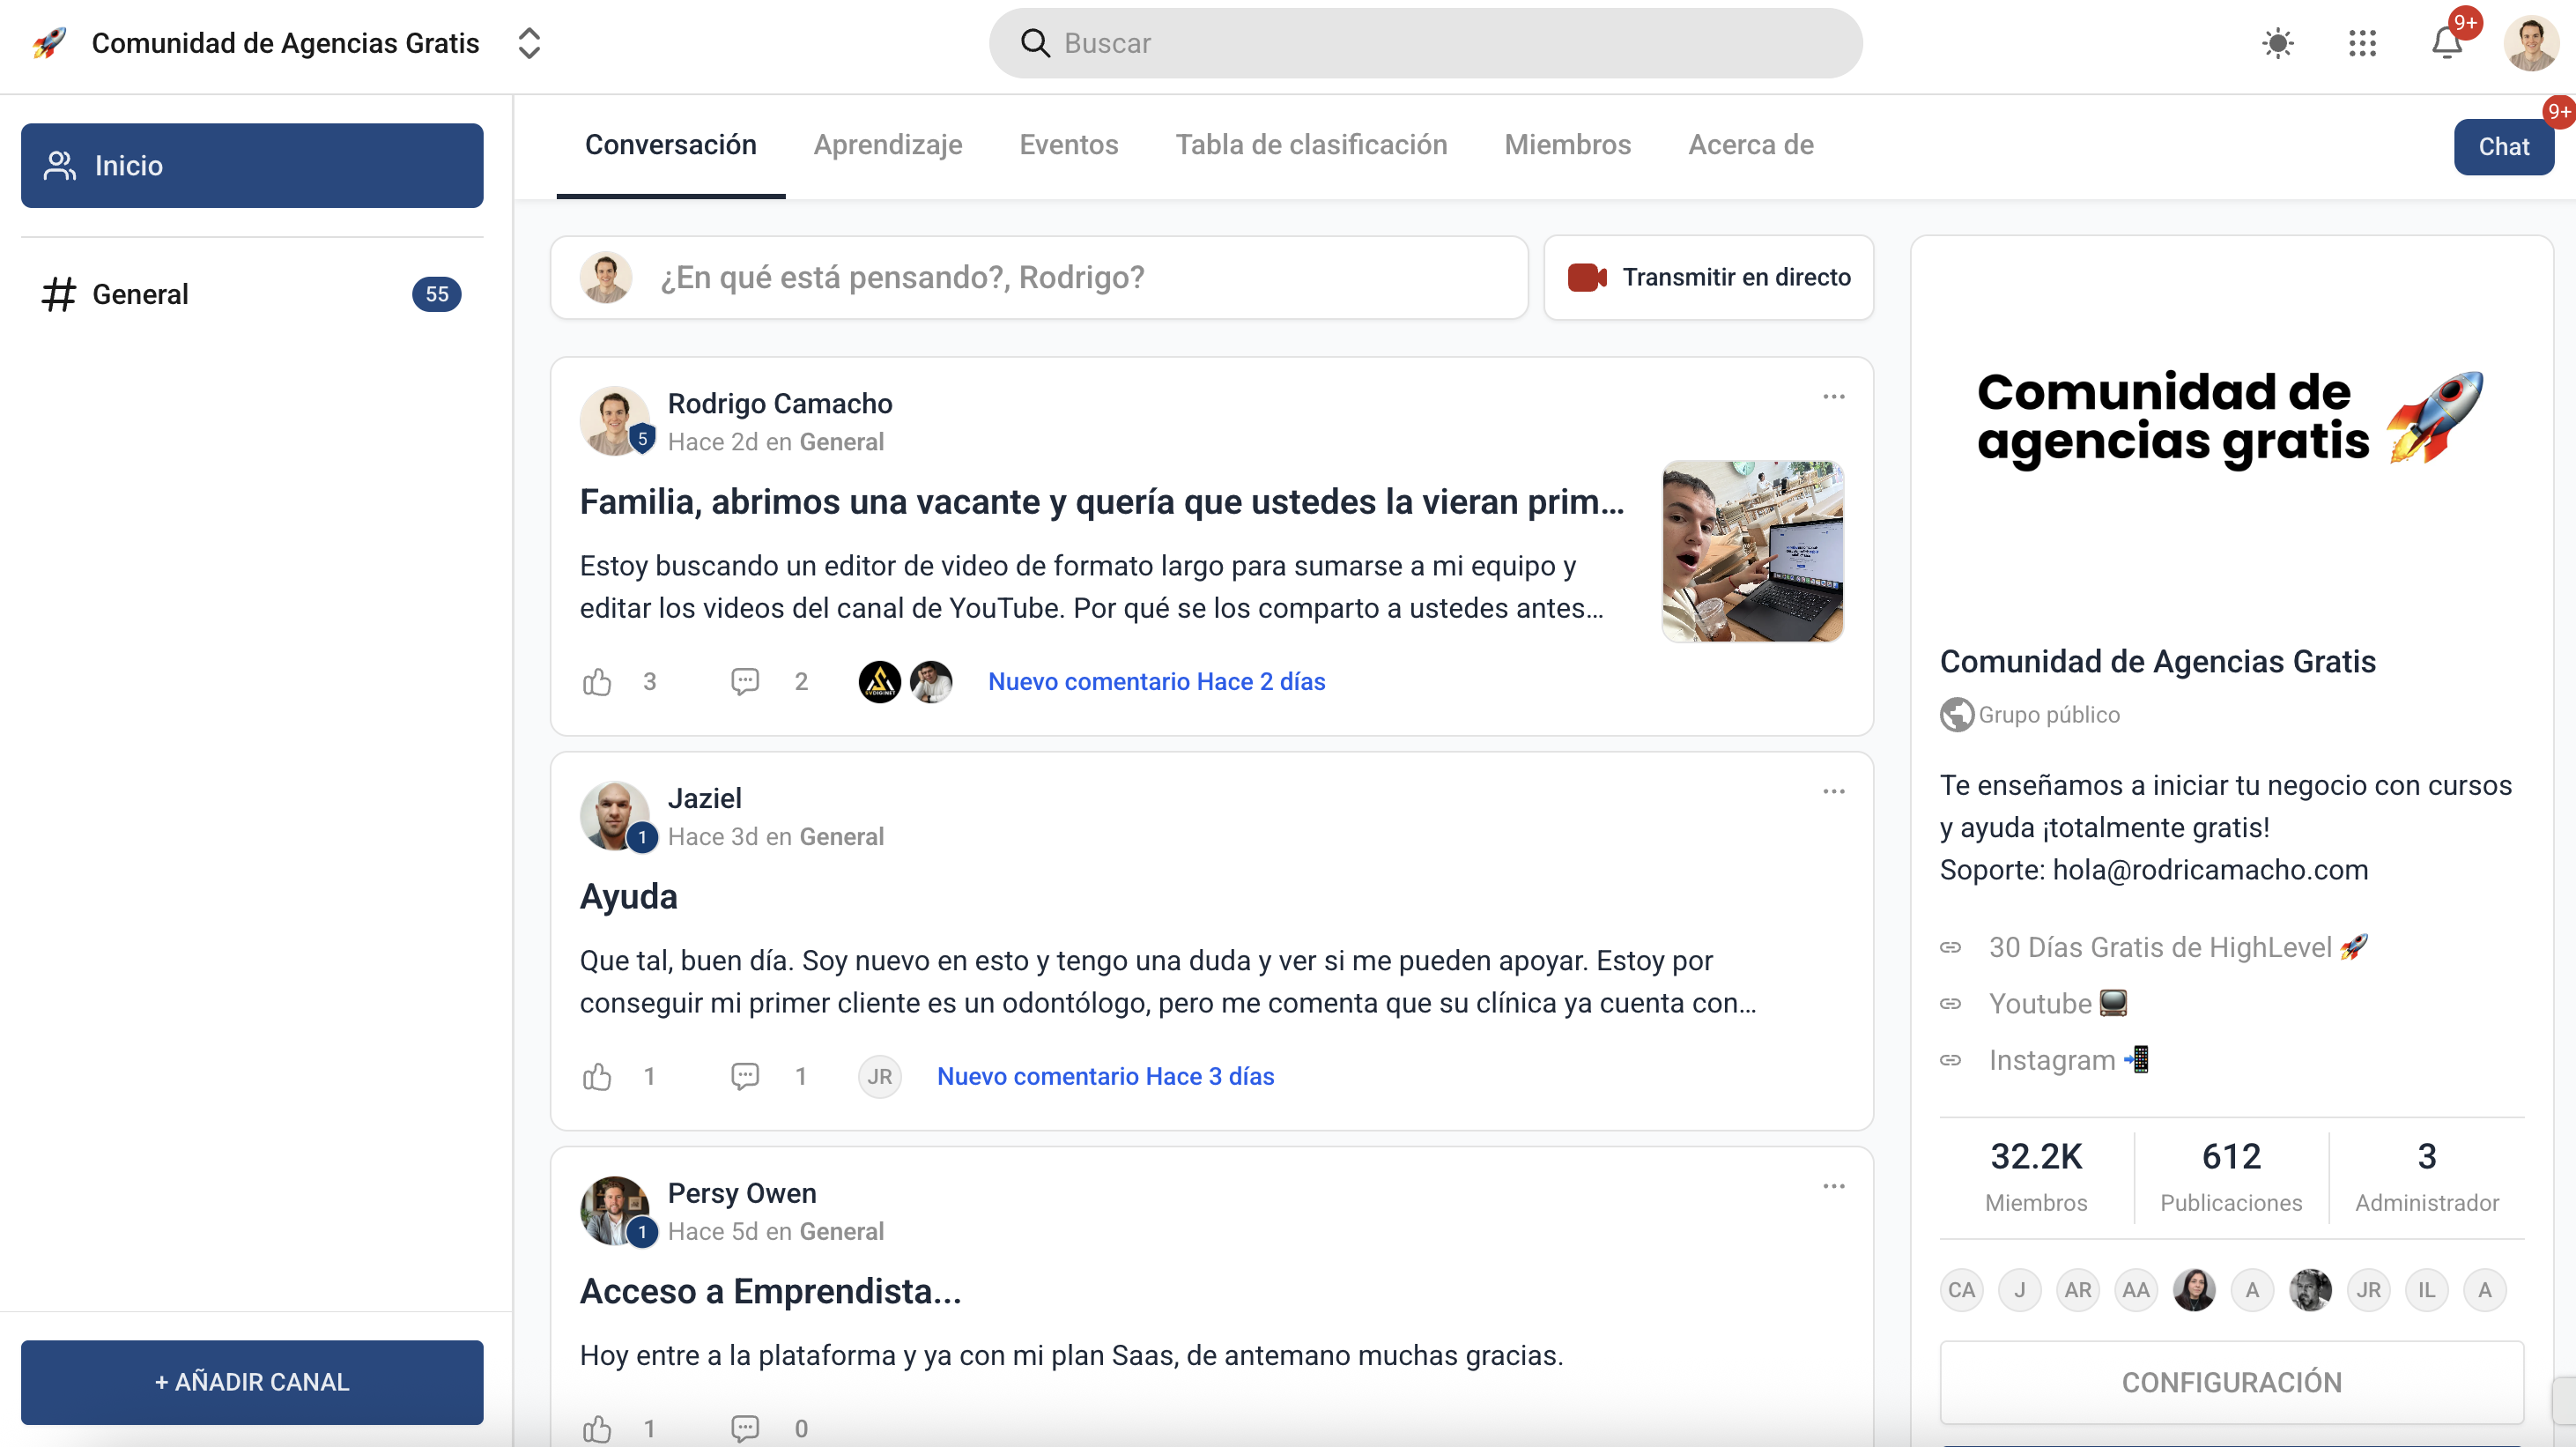This screenshot has width=2576, height=1447.
Task: Click the AA member avatar
Action: click(x=2135, y=1290)
